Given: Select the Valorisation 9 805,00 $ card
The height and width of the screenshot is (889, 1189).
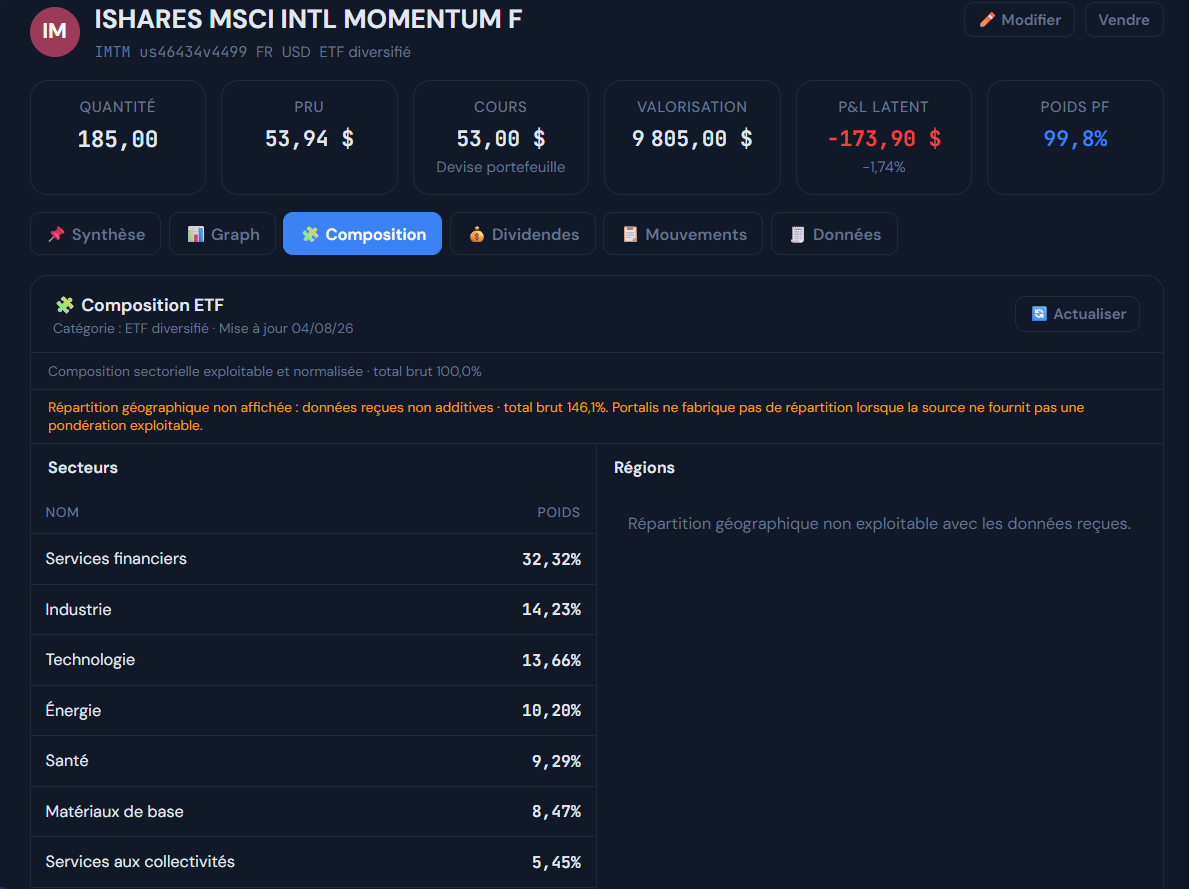Looking at the screenshot, I should pyautogui.click(x=692, y=138).
